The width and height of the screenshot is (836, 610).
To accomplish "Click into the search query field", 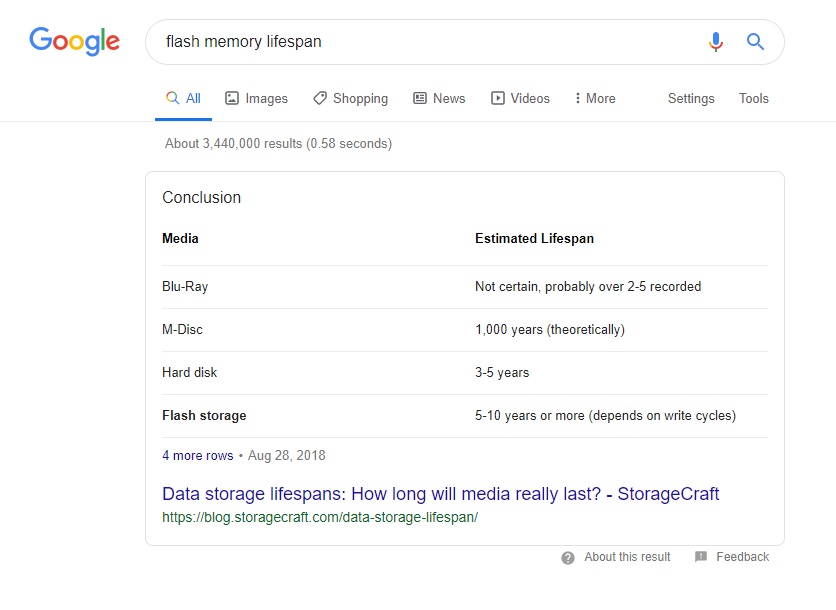I will coord(420,42).
